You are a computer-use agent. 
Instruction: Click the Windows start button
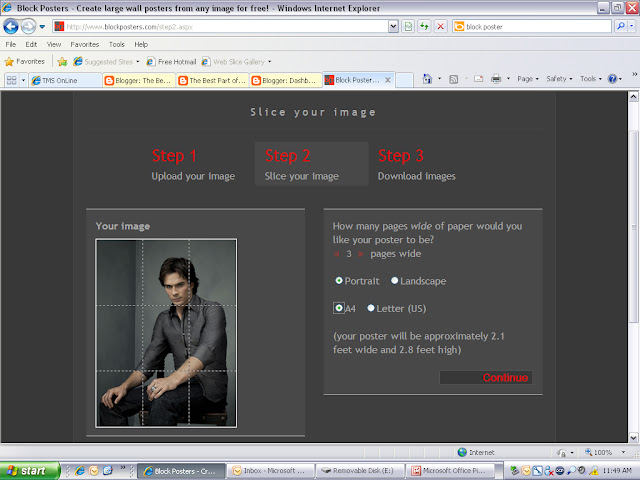[29, 471]
